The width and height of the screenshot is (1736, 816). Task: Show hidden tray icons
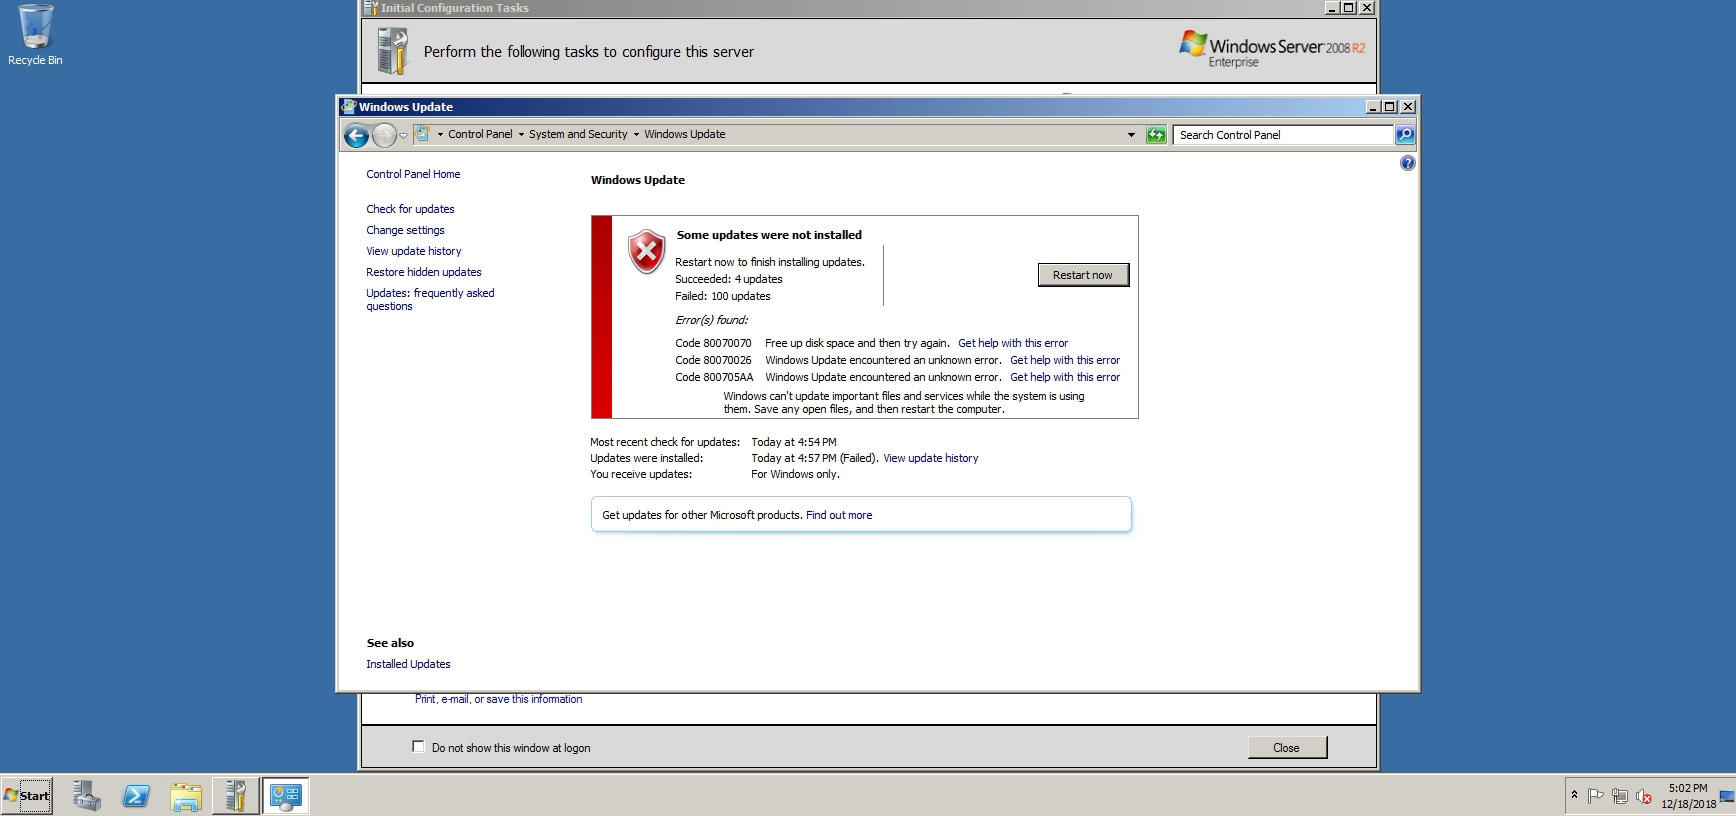(1574, 796)
